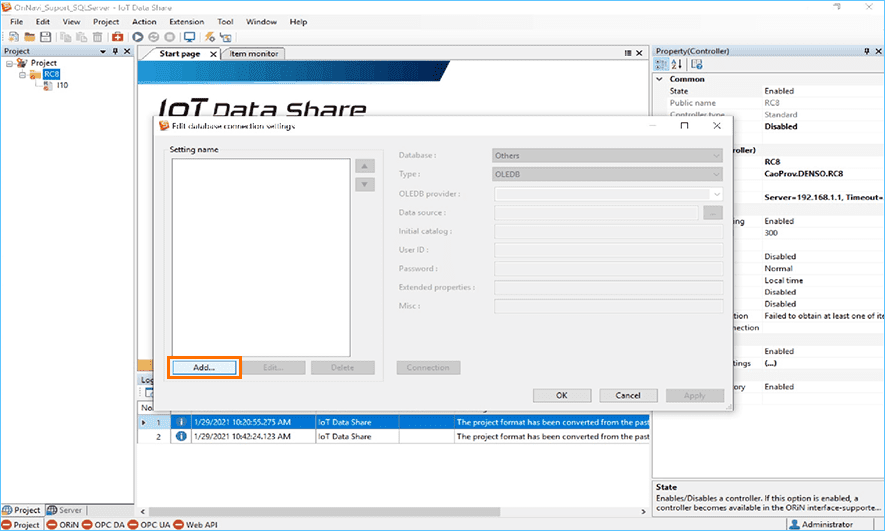Click the Initial catalog input field
The height and width of the screenshot is (531, 885).
click(608, 231)
